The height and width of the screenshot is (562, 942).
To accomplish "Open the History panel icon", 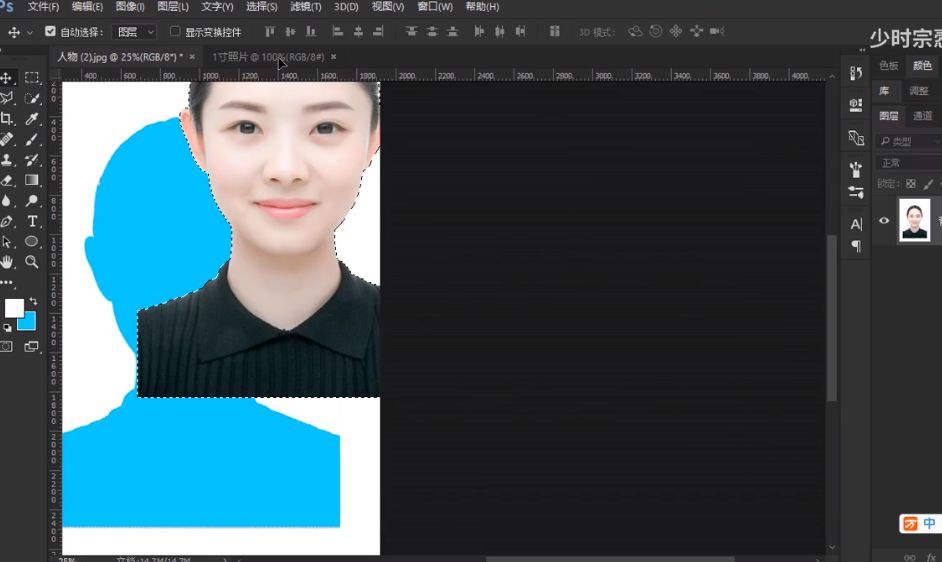I will (856, 73).
